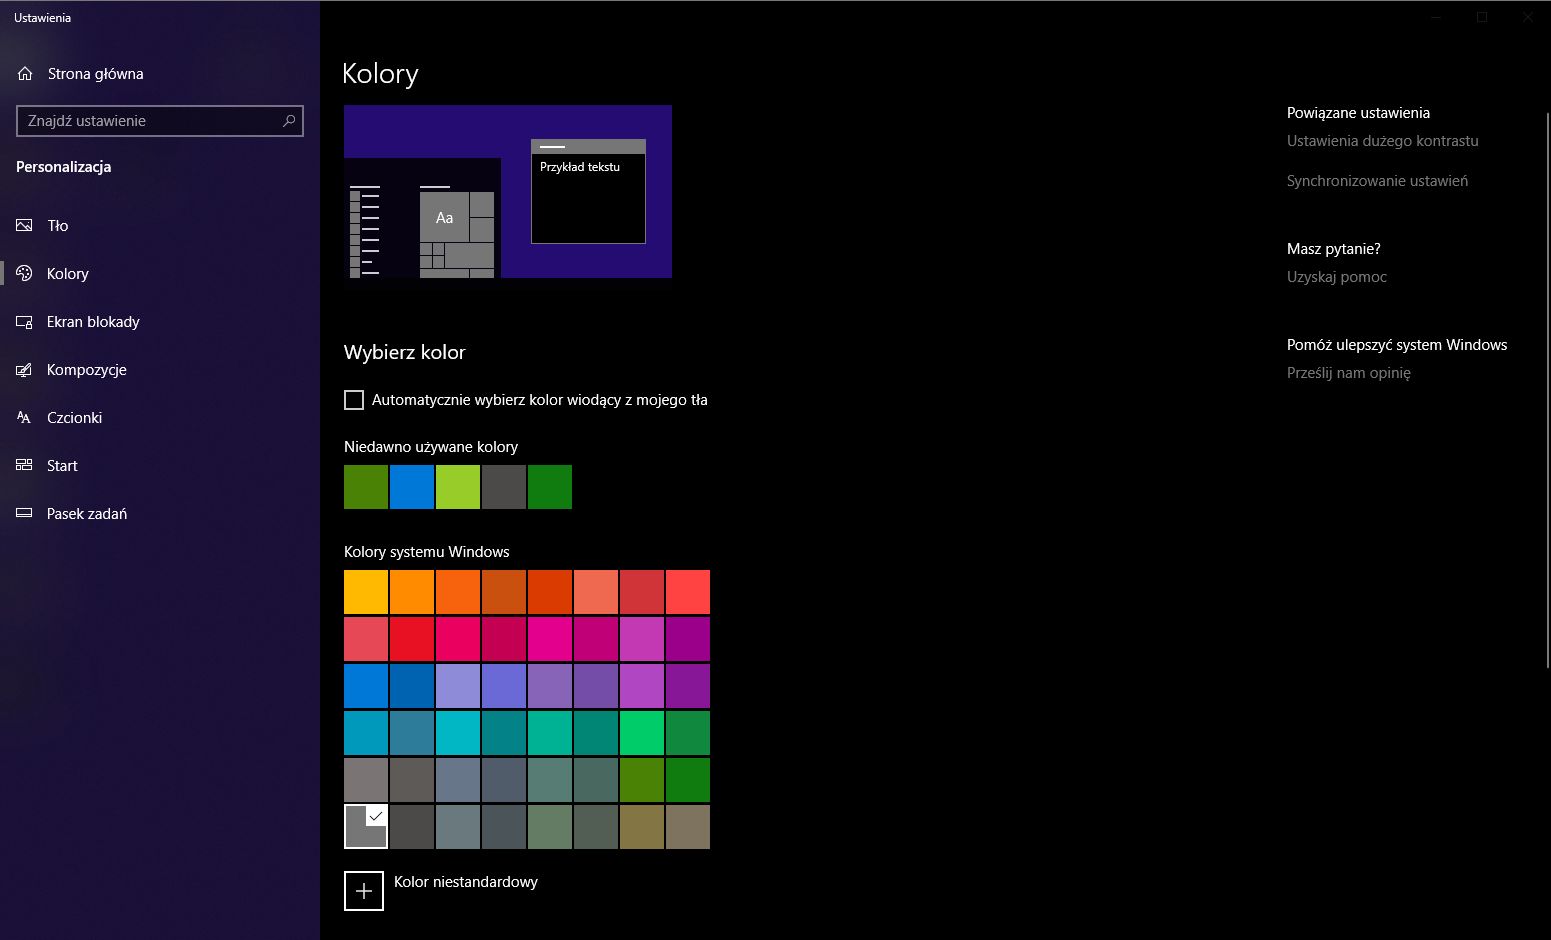Open Start settings via its grid icon
Screen dimensions: 1551x940
(x=24, y=465)
